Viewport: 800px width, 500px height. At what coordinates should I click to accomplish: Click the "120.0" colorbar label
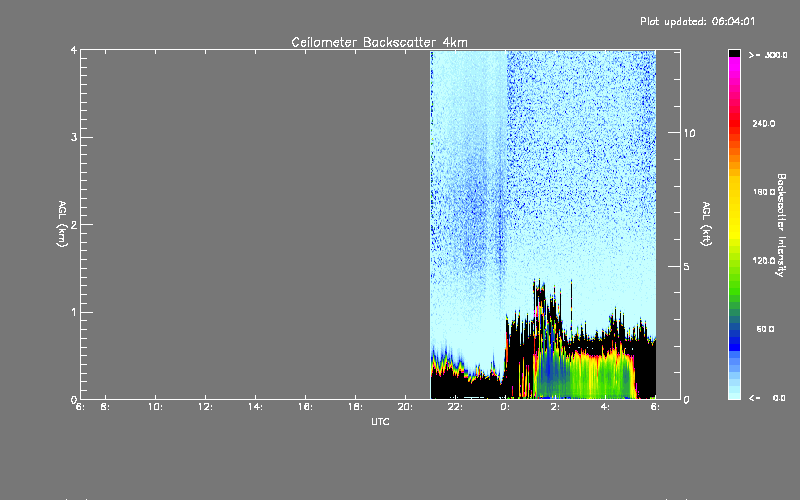click(x=764, y=260)
